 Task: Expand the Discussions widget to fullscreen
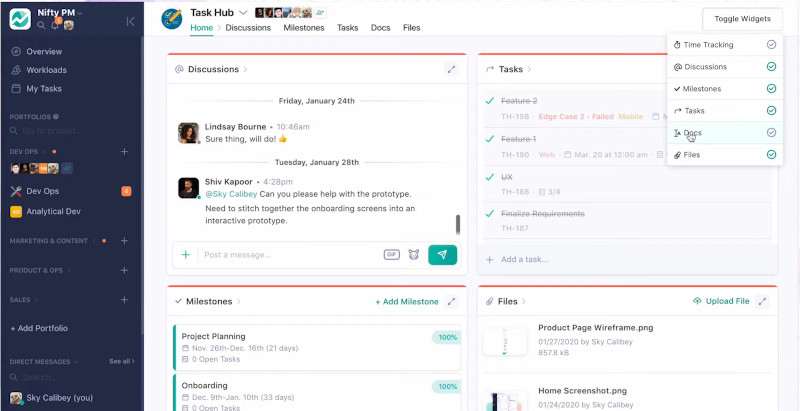coord(451,69)
